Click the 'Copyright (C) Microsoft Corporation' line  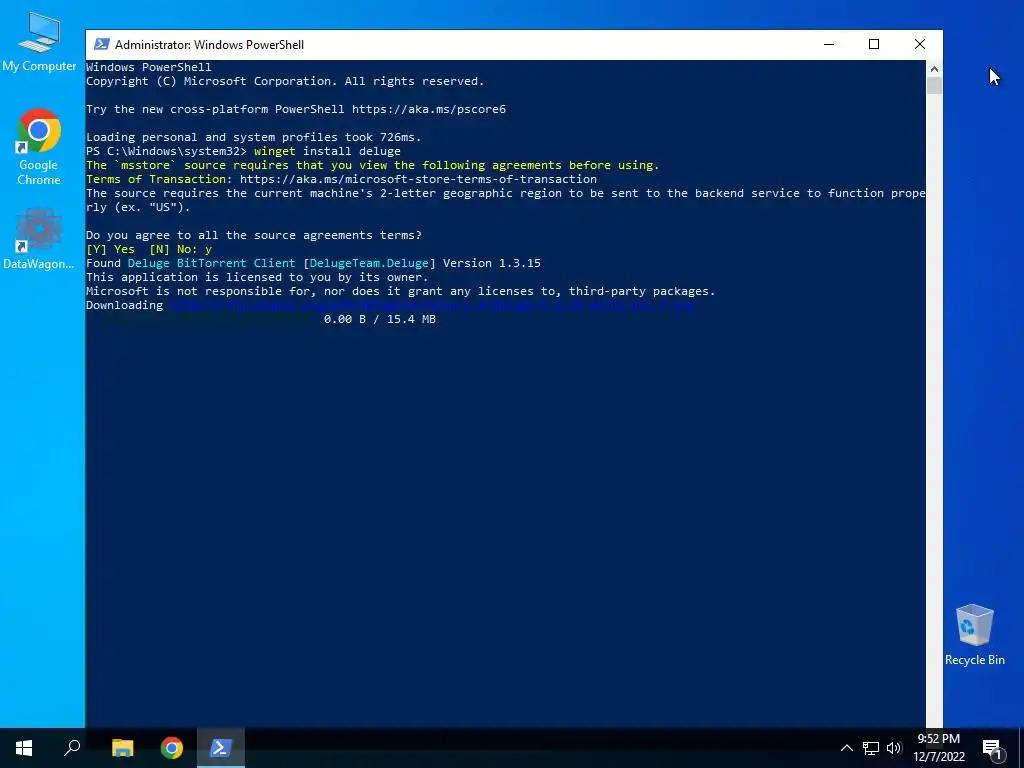pos(285,81)
